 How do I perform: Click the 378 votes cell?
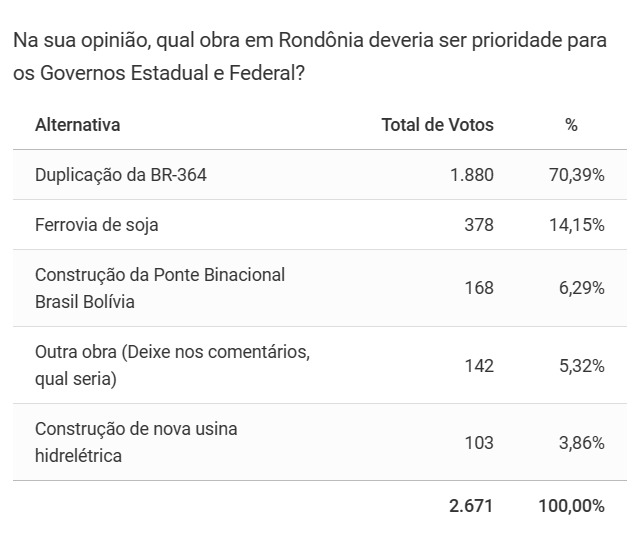point(479,225)
